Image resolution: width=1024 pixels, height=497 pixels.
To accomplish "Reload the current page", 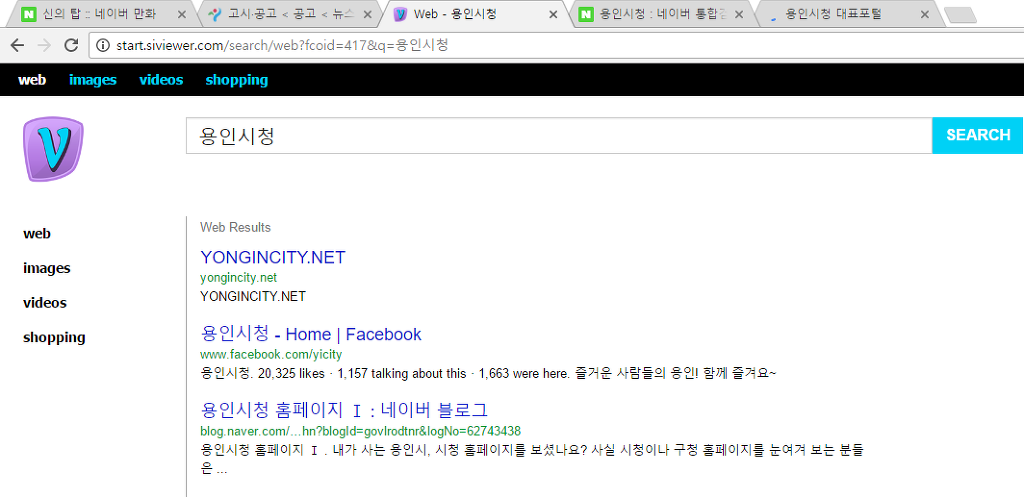I will 72,45.
